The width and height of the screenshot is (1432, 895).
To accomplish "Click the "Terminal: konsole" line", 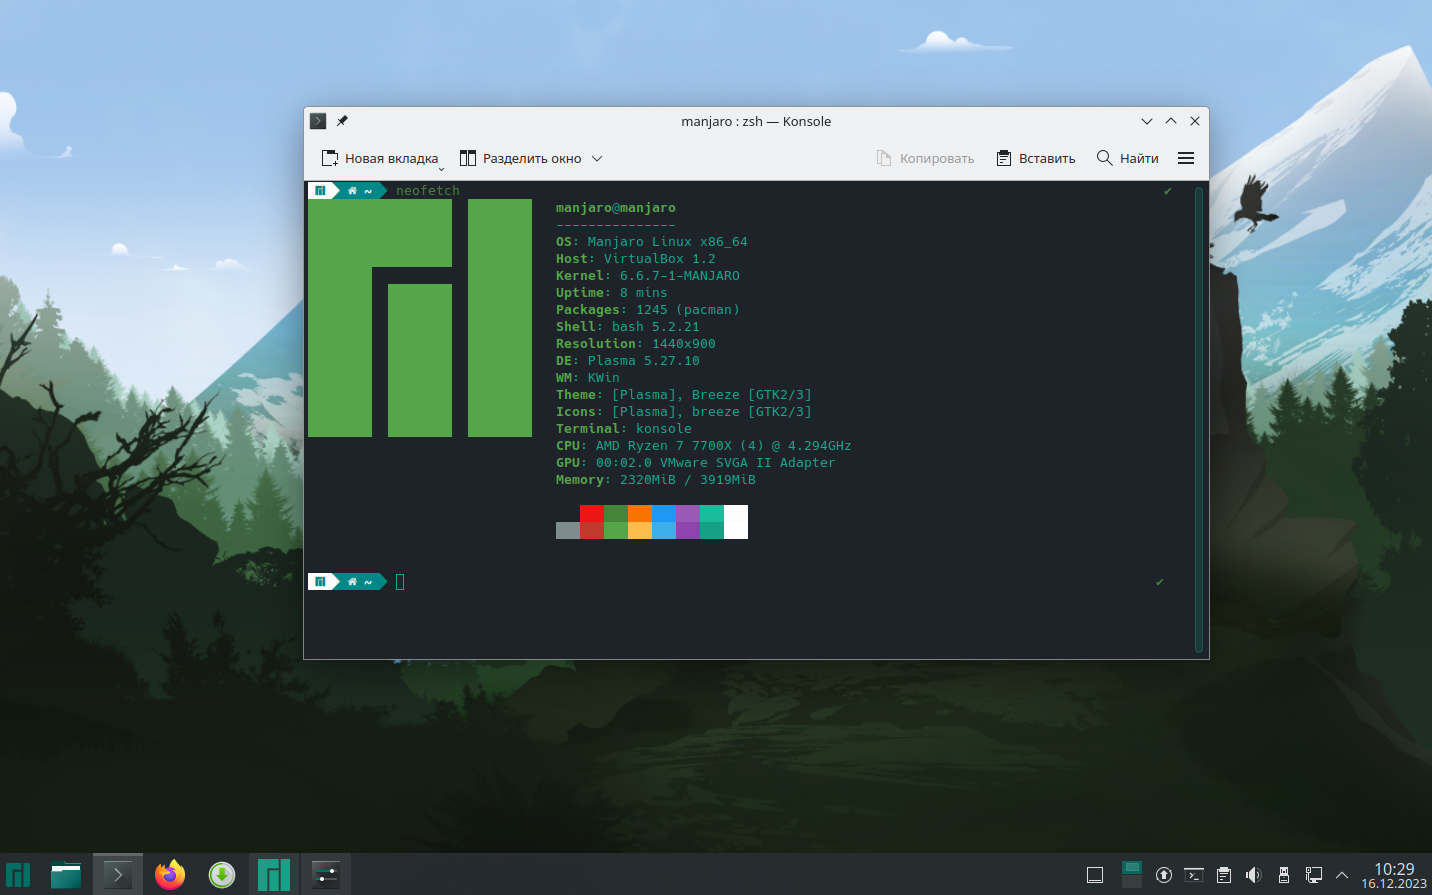I will coord(624,429).
